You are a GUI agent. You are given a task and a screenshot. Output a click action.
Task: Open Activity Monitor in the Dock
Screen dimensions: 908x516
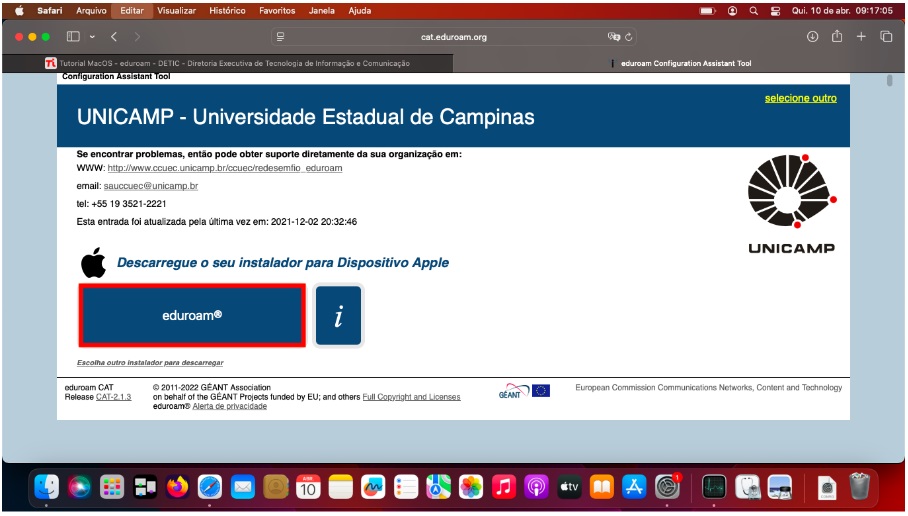click(714, 487)
